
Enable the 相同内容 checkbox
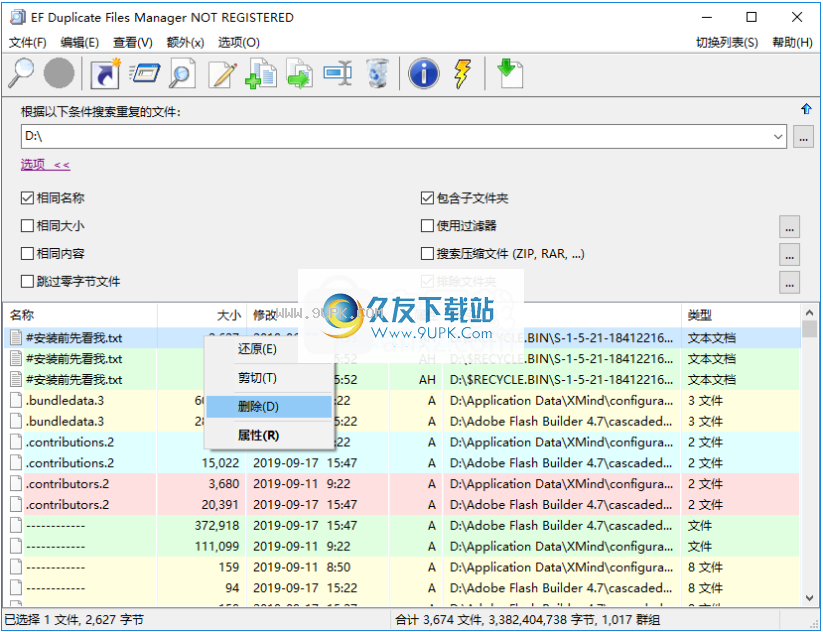27,254
